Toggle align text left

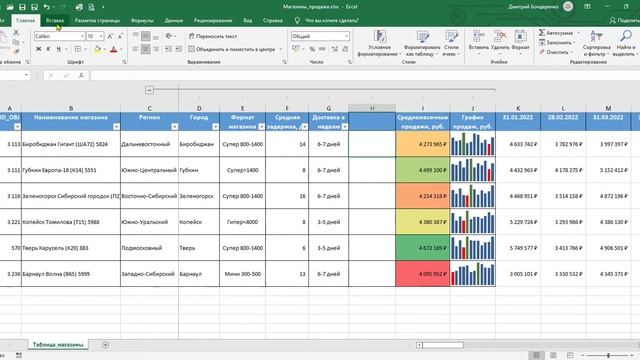pos(136,49)
